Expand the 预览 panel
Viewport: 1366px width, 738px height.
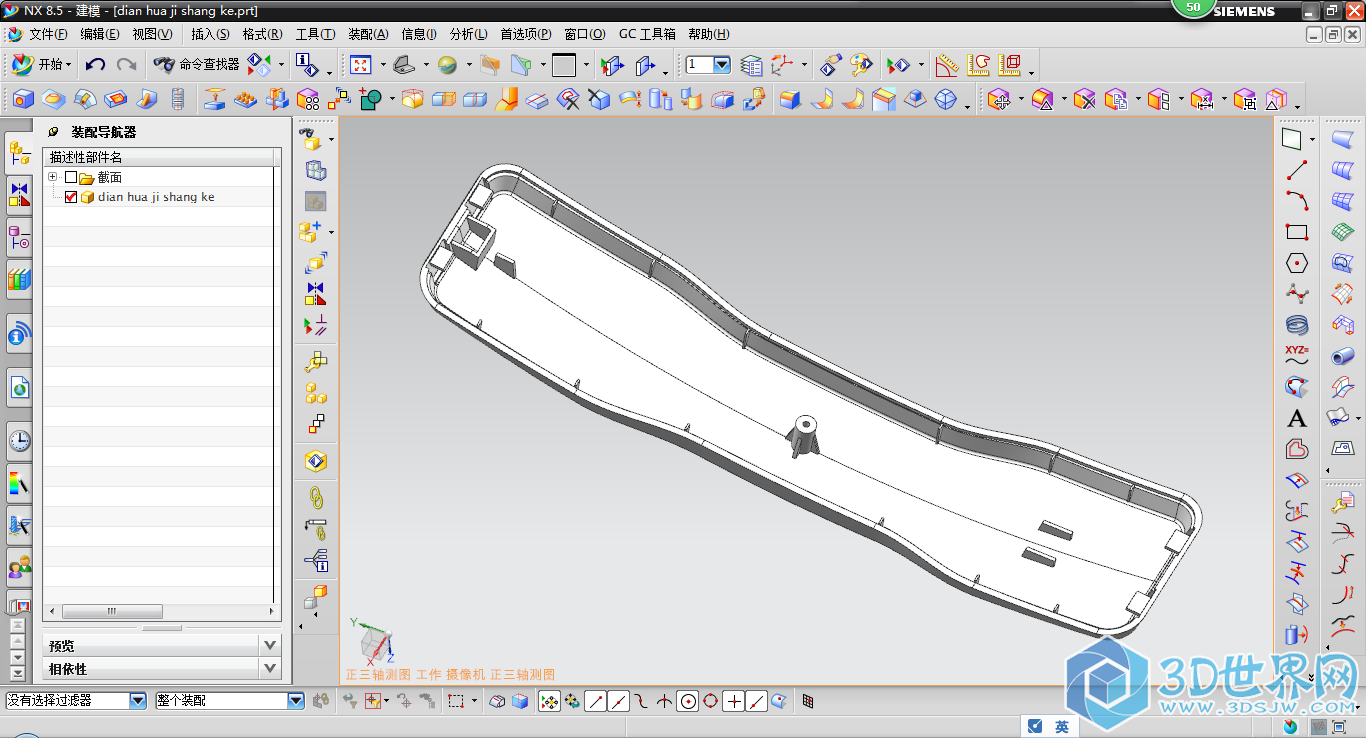click(269, 646)
